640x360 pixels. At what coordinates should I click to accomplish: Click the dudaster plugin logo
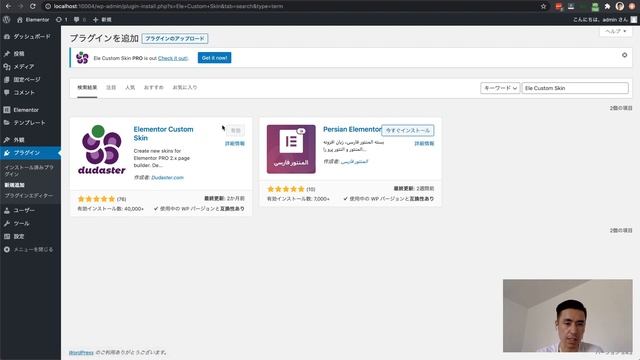tap(102, 150)
